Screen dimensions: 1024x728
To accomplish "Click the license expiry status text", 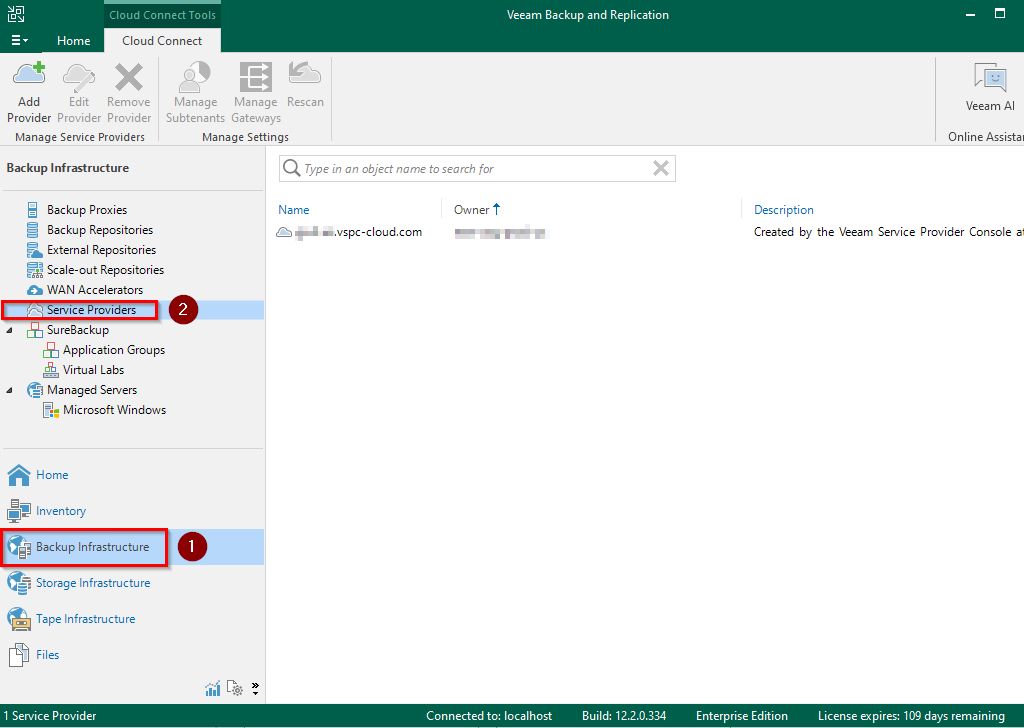I will (911, 716).
